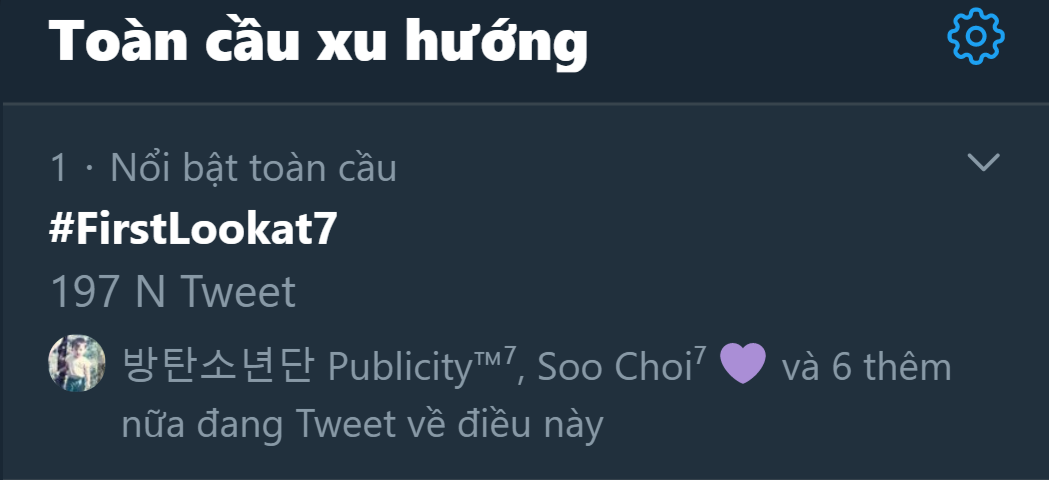Click the Toàn cầu xu hướng heading
1049x480 pixels.
pos(318,42)
